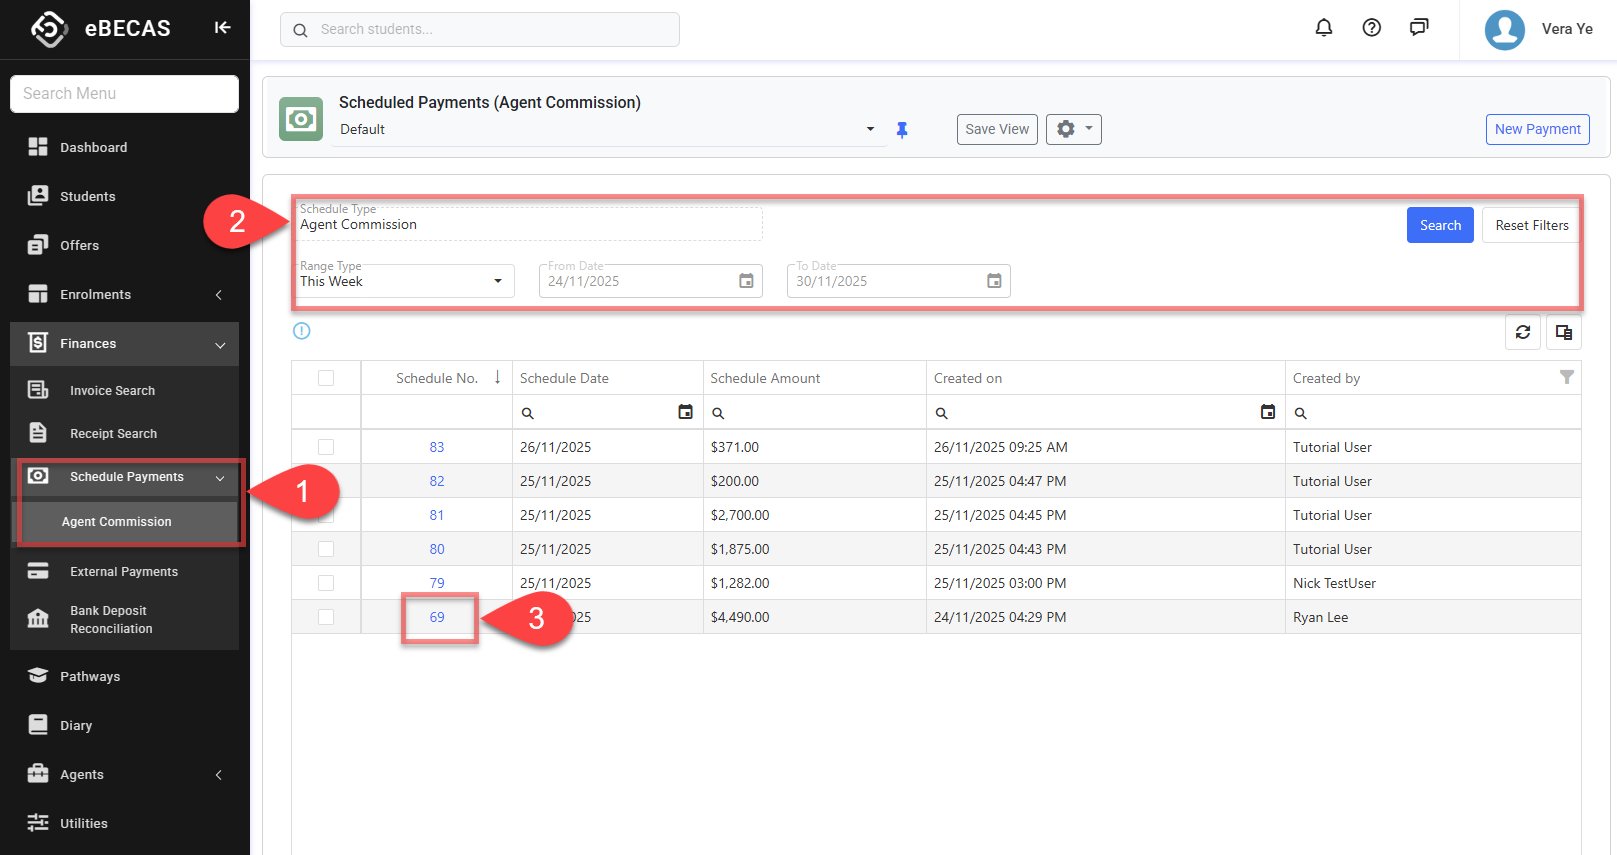
Task: Open schedule number 69 link
Action: pos(437,617)
